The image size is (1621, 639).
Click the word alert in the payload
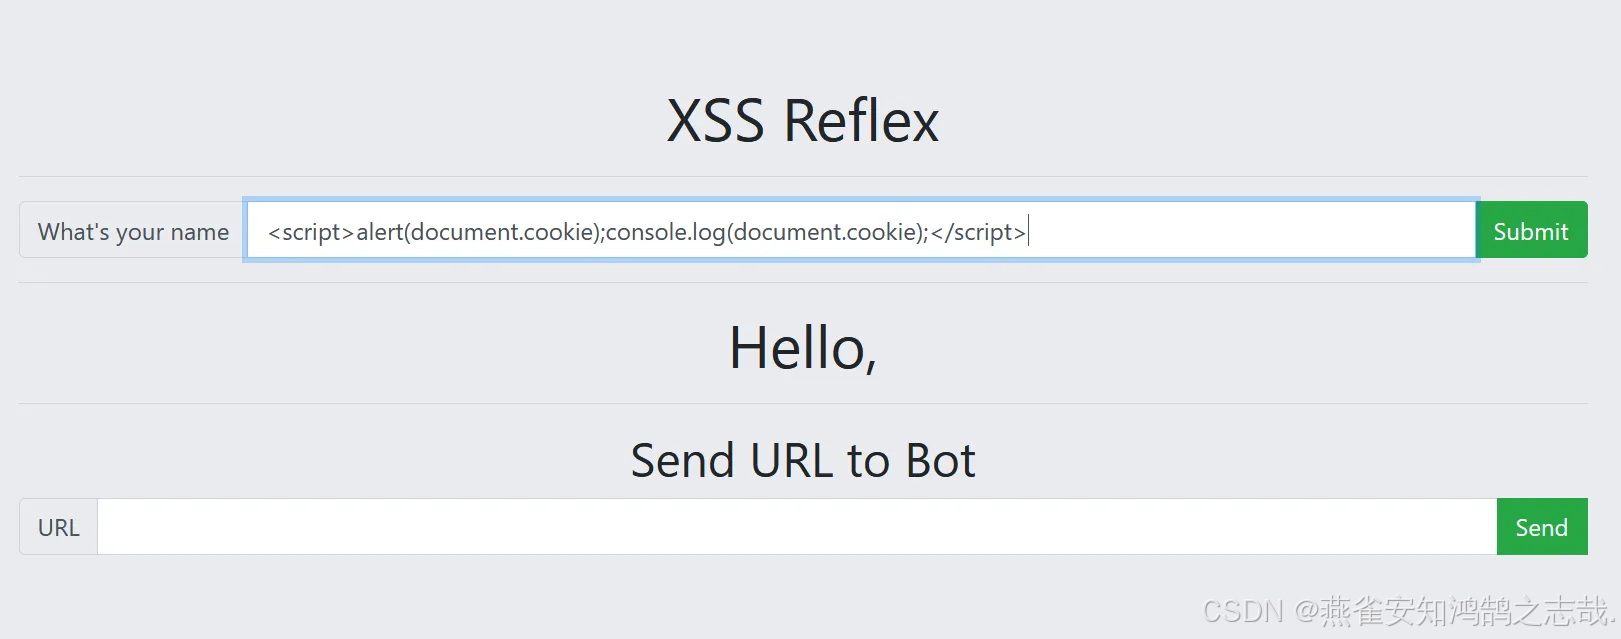click(379, 232)
